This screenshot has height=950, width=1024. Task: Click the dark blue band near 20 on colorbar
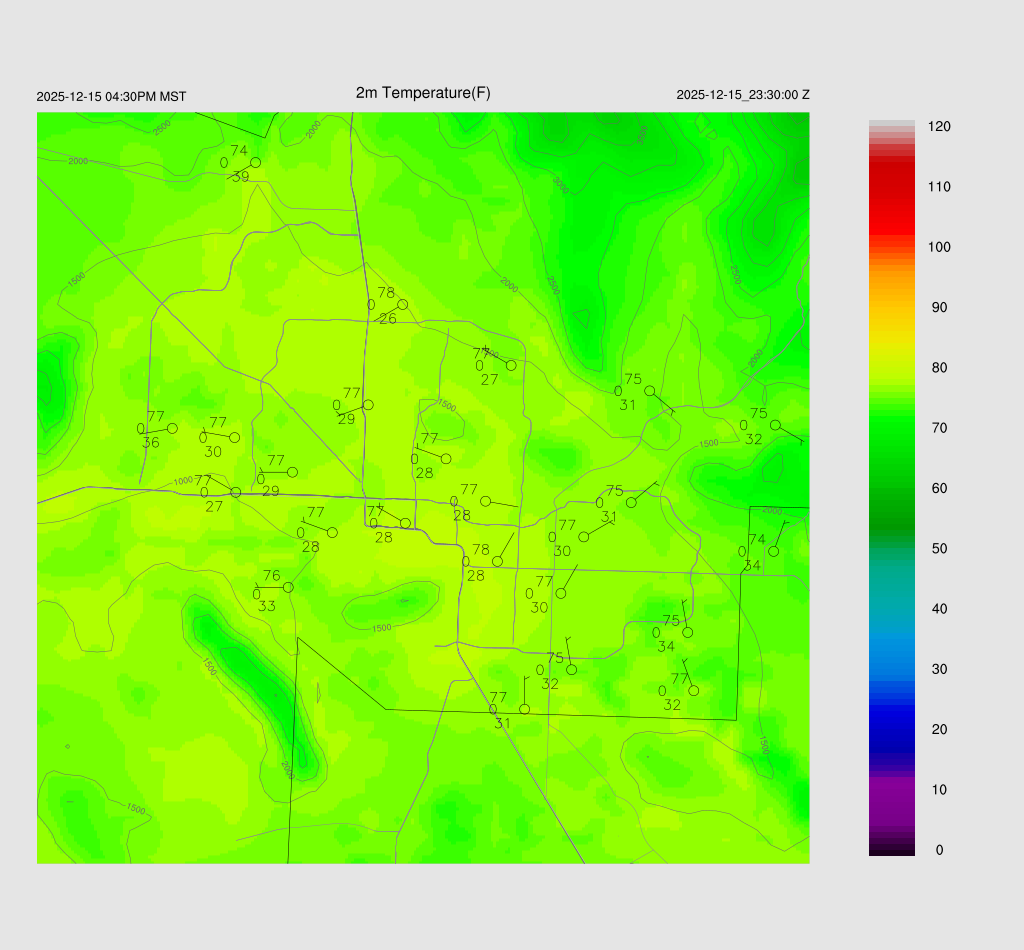(891, 729)
